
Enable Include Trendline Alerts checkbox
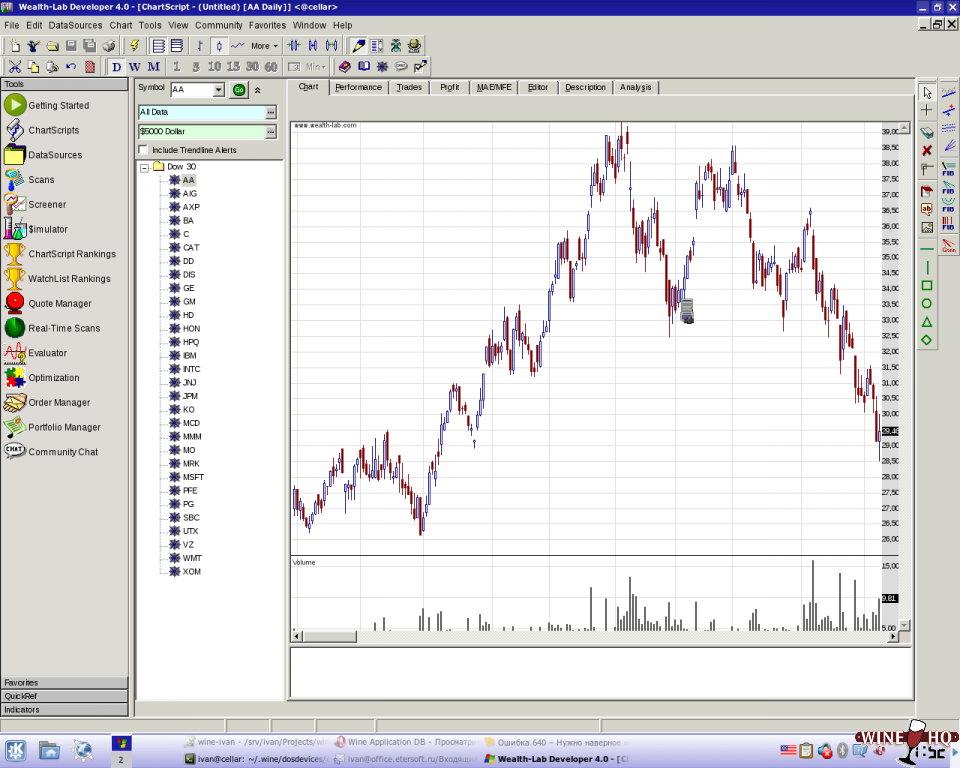143,150
